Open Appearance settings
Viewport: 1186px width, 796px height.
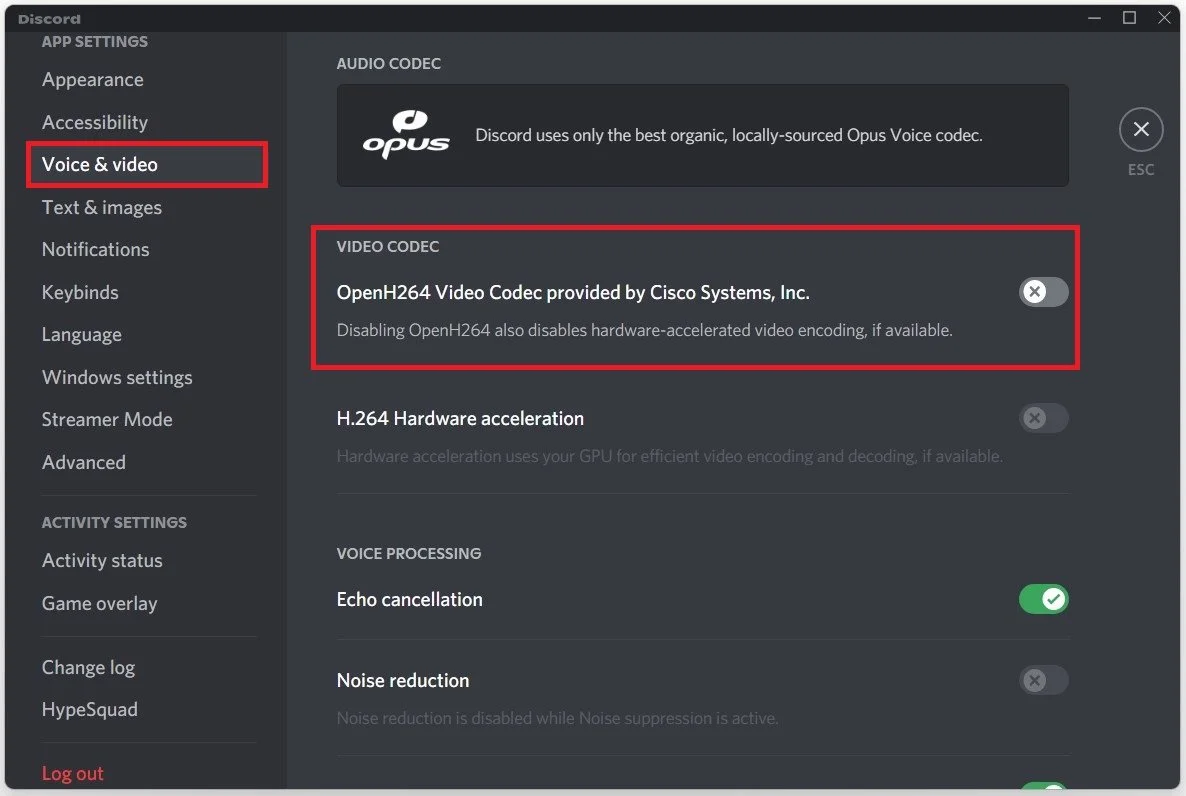point(92,79)
